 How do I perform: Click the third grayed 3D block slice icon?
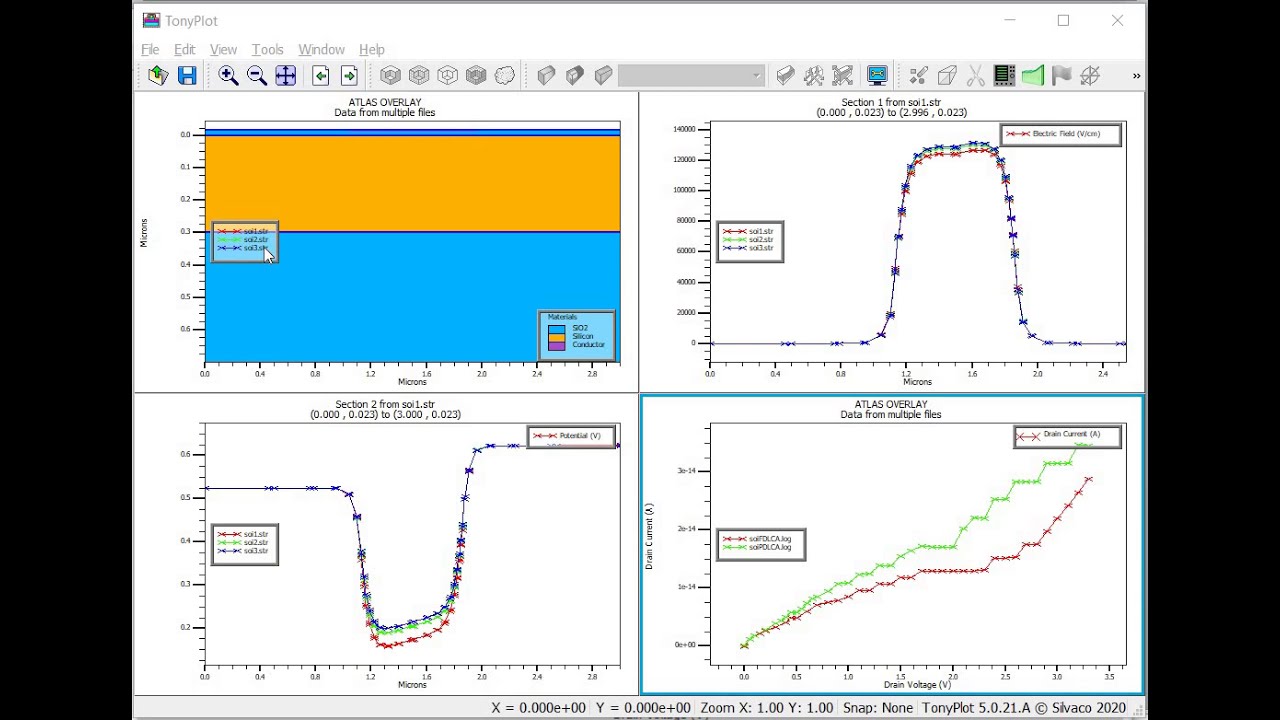603,75
